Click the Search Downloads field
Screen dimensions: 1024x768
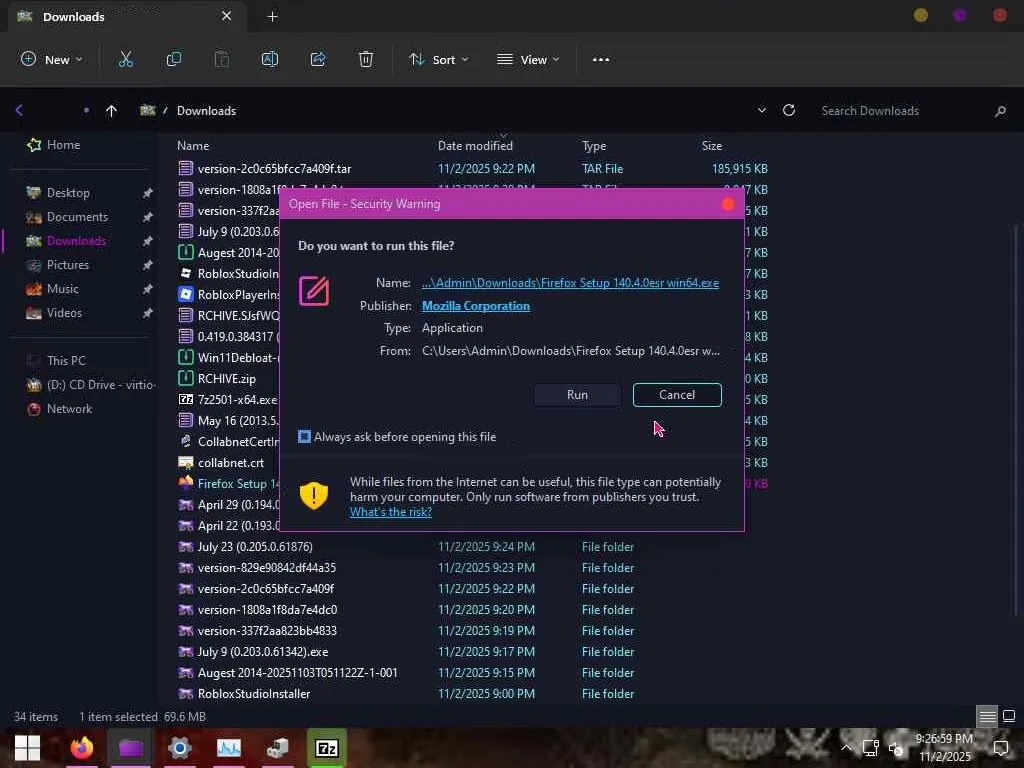(x=901, y=111)
